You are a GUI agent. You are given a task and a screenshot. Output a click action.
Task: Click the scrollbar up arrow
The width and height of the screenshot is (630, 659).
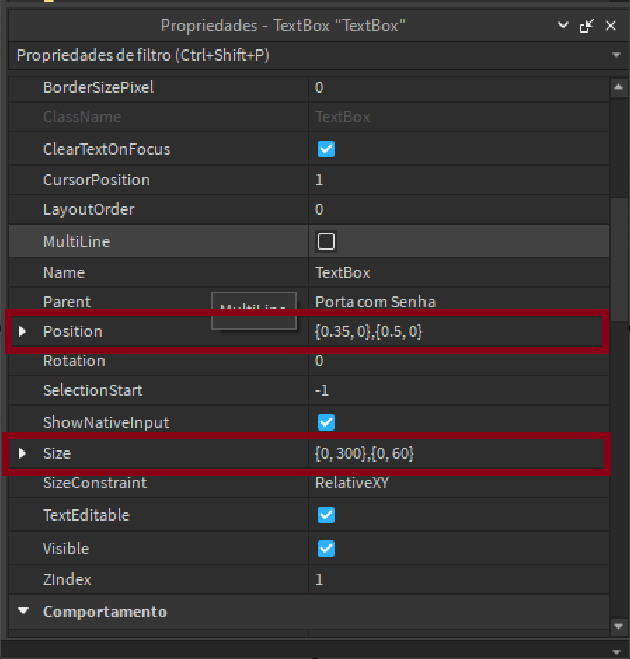[620, 88]
